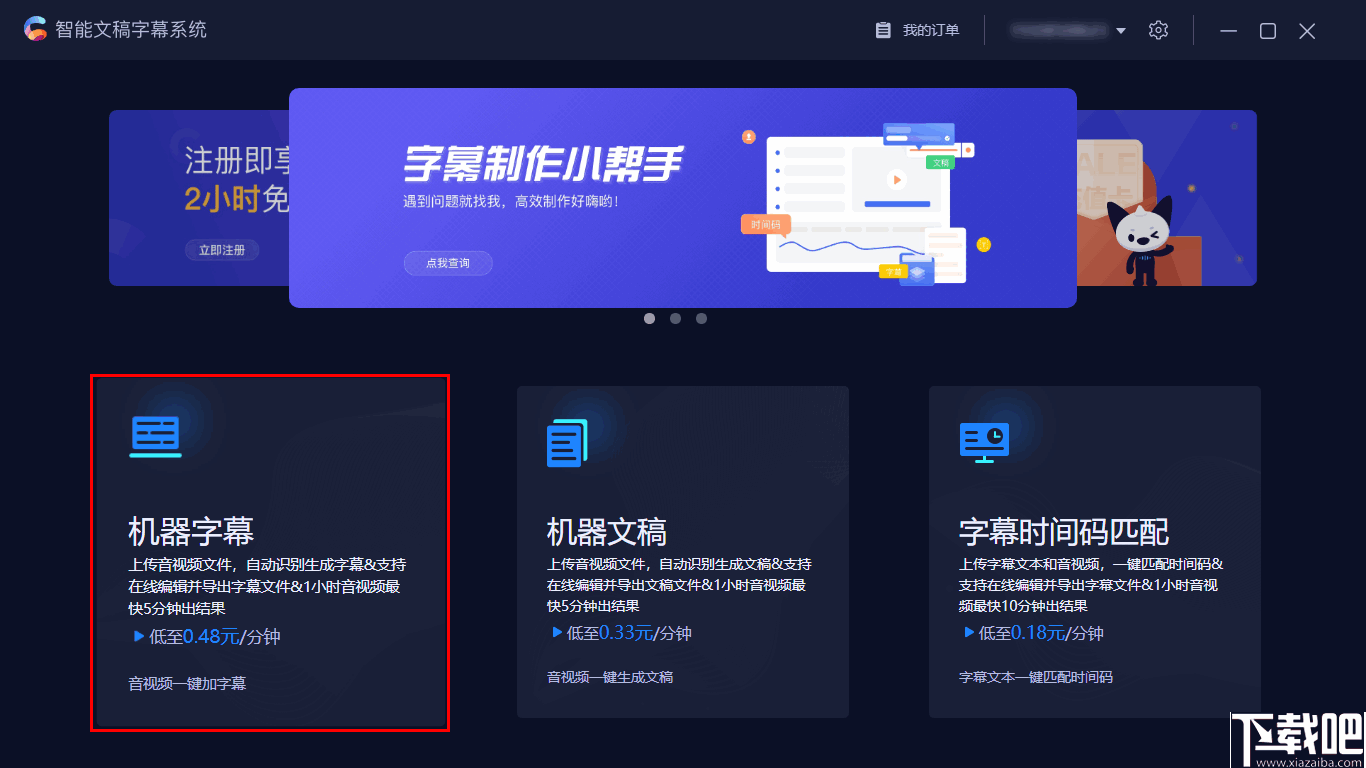Select the third carousel indicator dot
The height and width of the screenshot is (768, 1366).
click(x=701, y=318)
